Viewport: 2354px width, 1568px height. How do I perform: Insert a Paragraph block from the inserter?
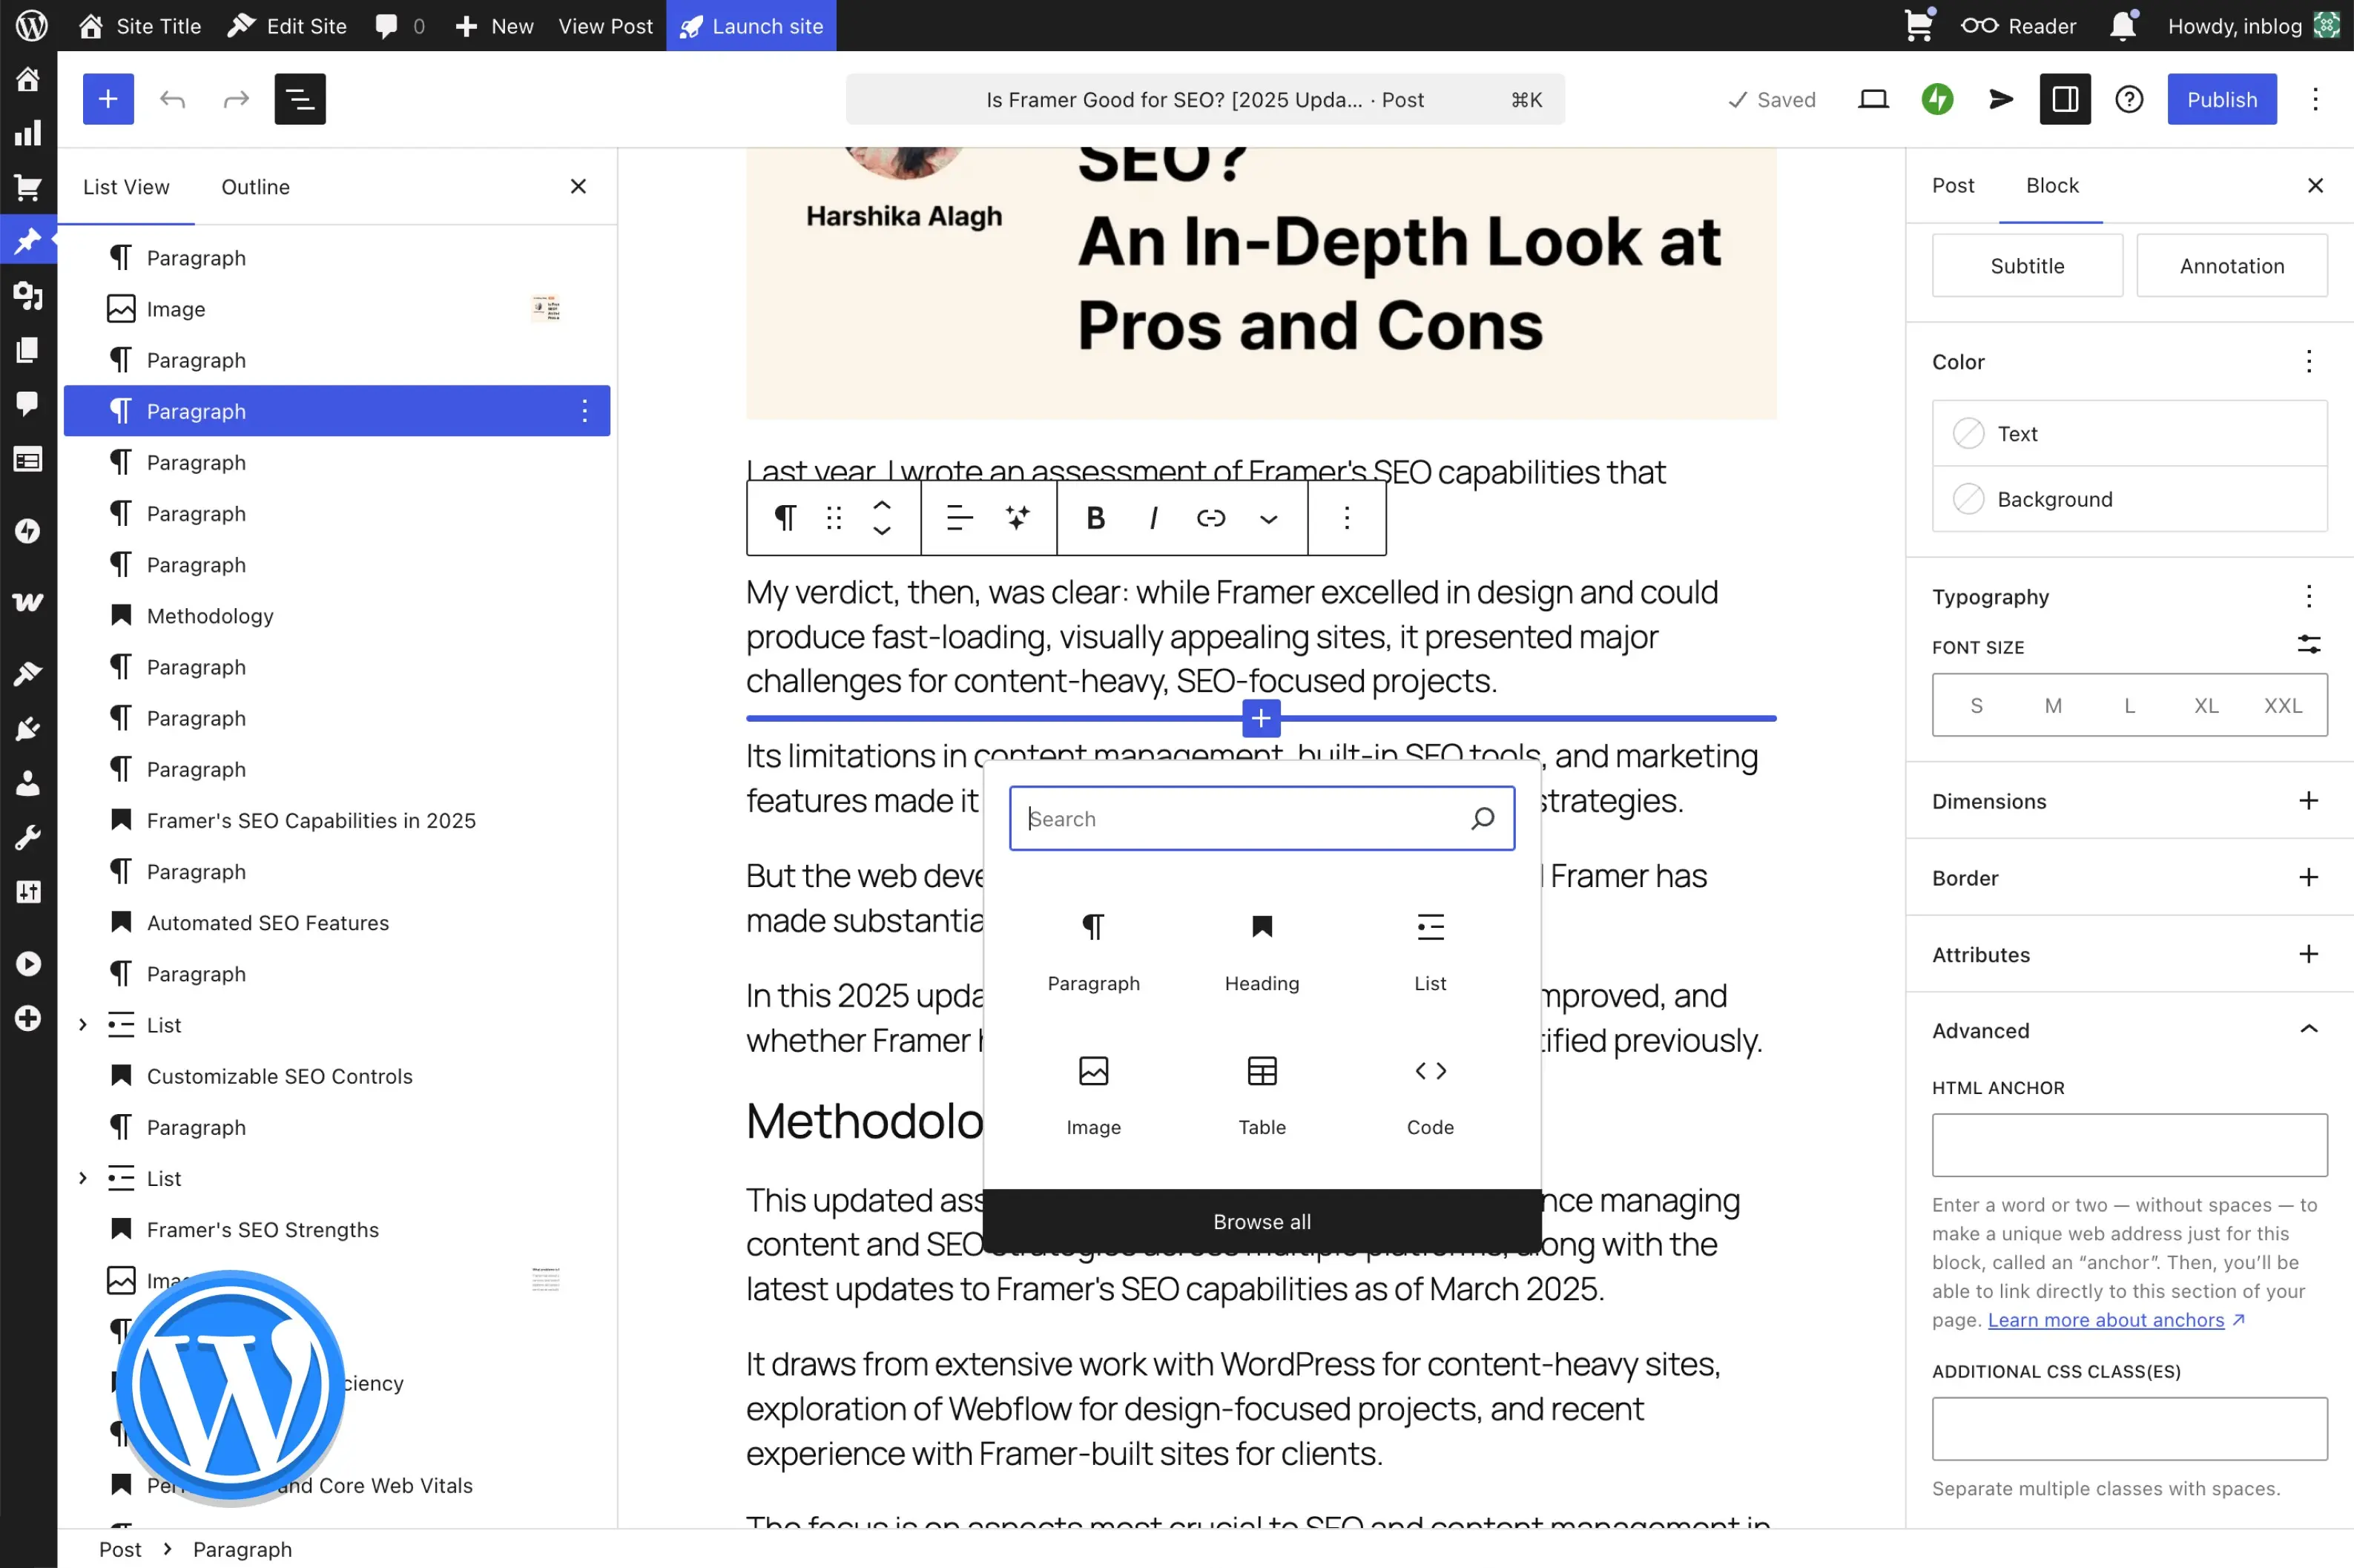1094,950
